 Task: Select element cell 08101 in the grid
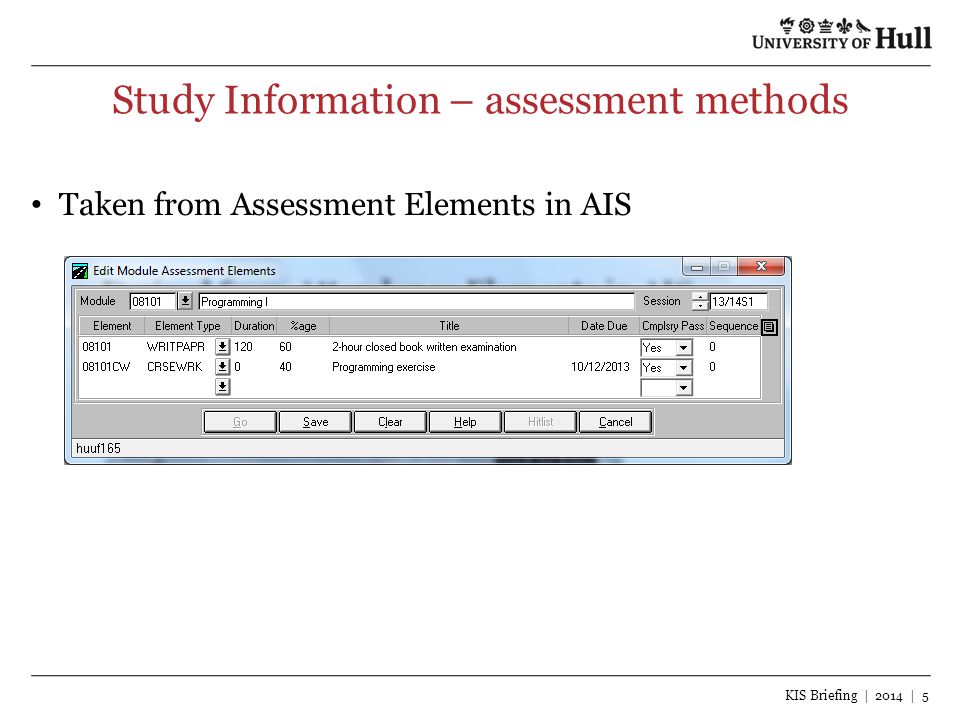pos(97,347)
